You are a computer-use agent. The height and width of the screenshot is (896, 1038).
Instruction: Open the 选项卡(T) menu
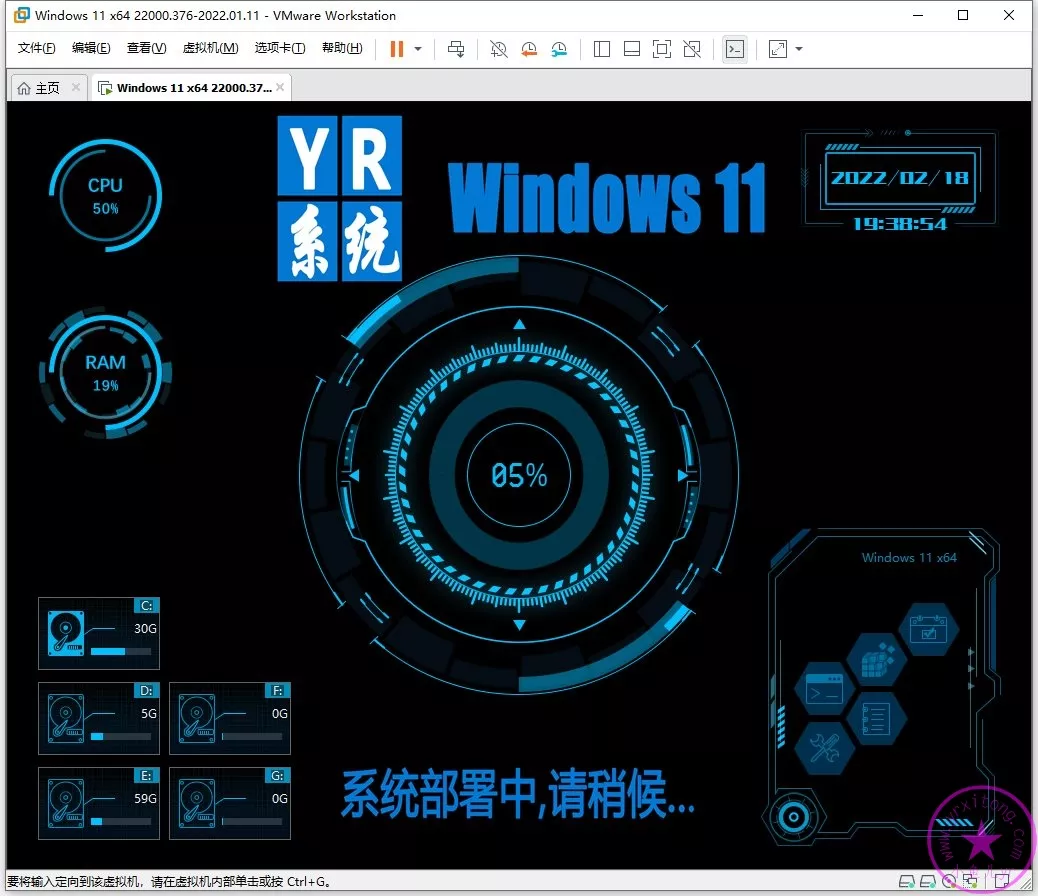click(280, 49)
